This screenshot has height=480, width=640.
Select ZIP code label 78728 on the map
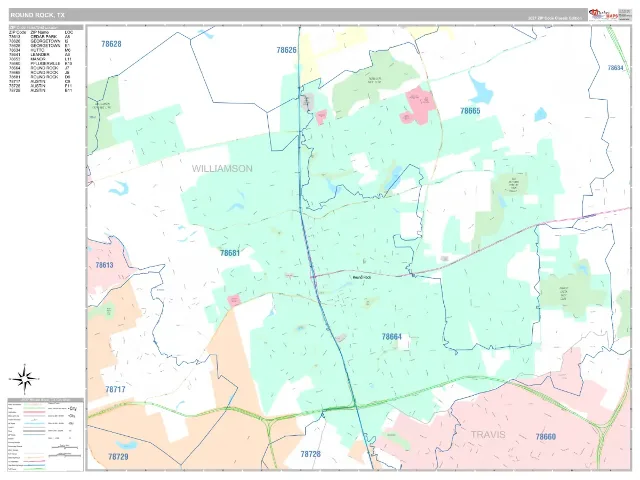(311, 454)
